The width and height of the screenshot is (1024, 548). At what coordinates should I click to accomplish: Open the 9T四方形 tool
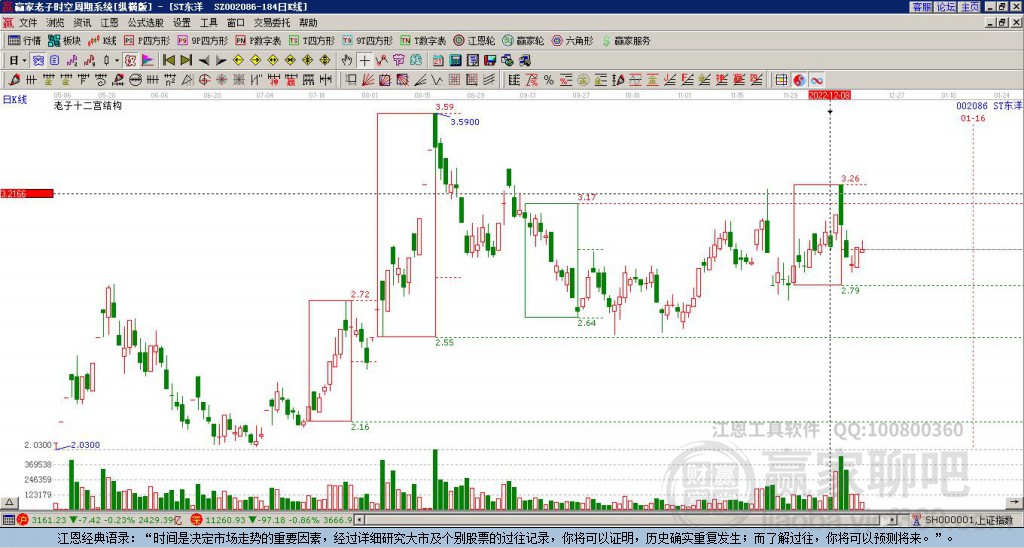coord(367,40)
